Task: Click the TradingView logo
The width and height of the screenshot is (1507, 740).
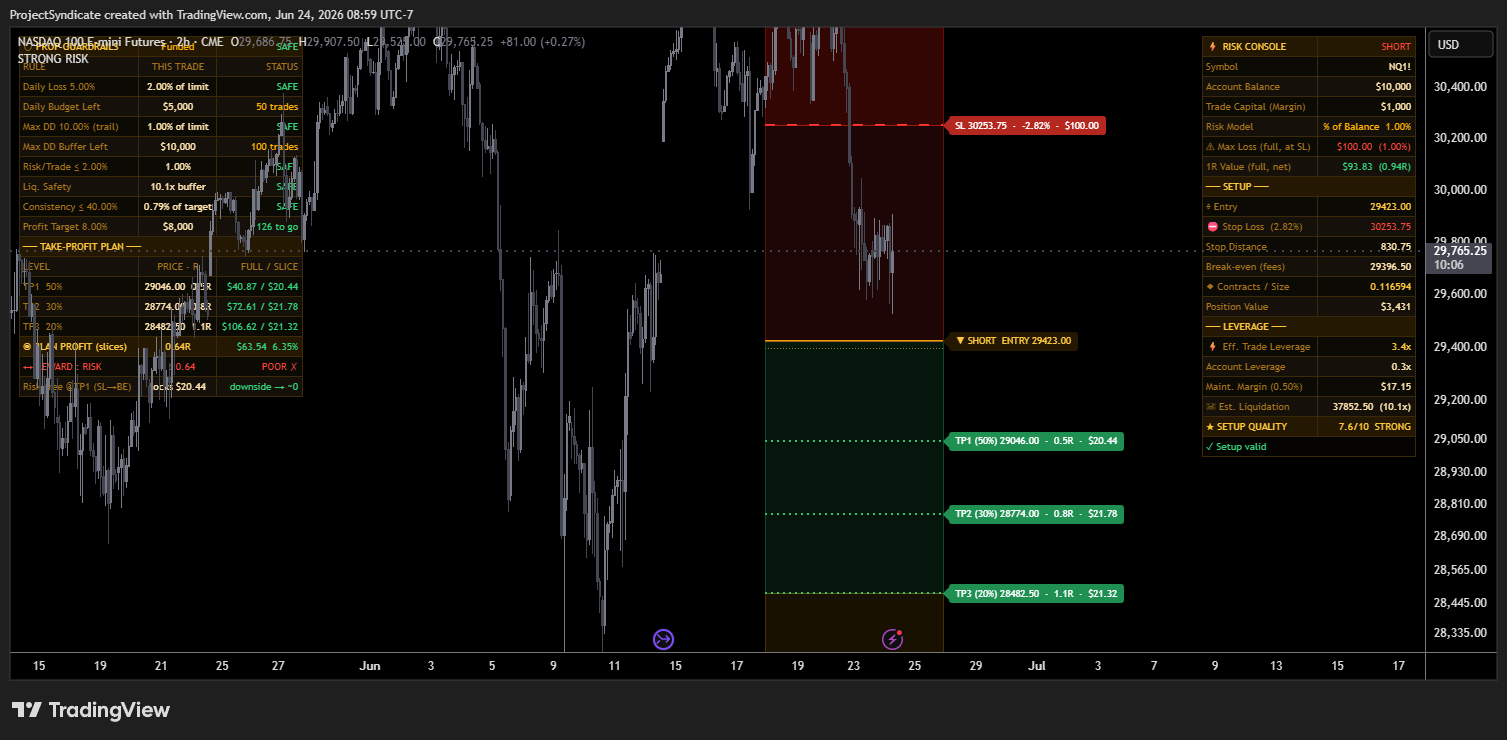Action: coord(91,710)
